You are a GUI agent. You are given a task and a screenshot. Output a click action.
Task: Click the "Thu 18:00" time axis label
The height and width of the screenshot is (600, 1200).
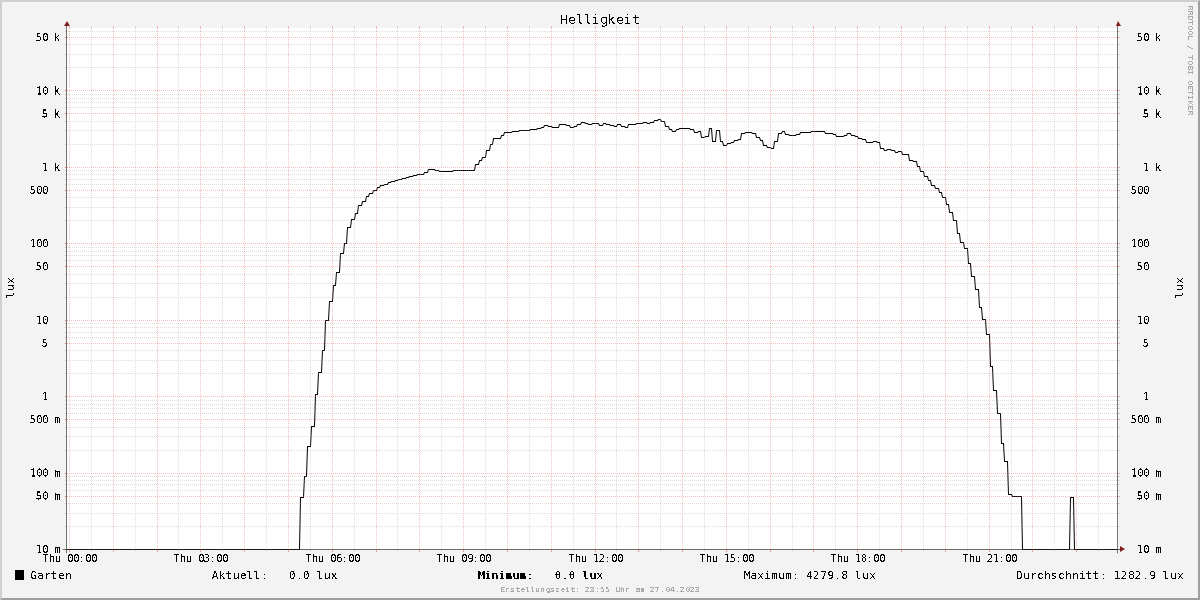click(858, 558)
